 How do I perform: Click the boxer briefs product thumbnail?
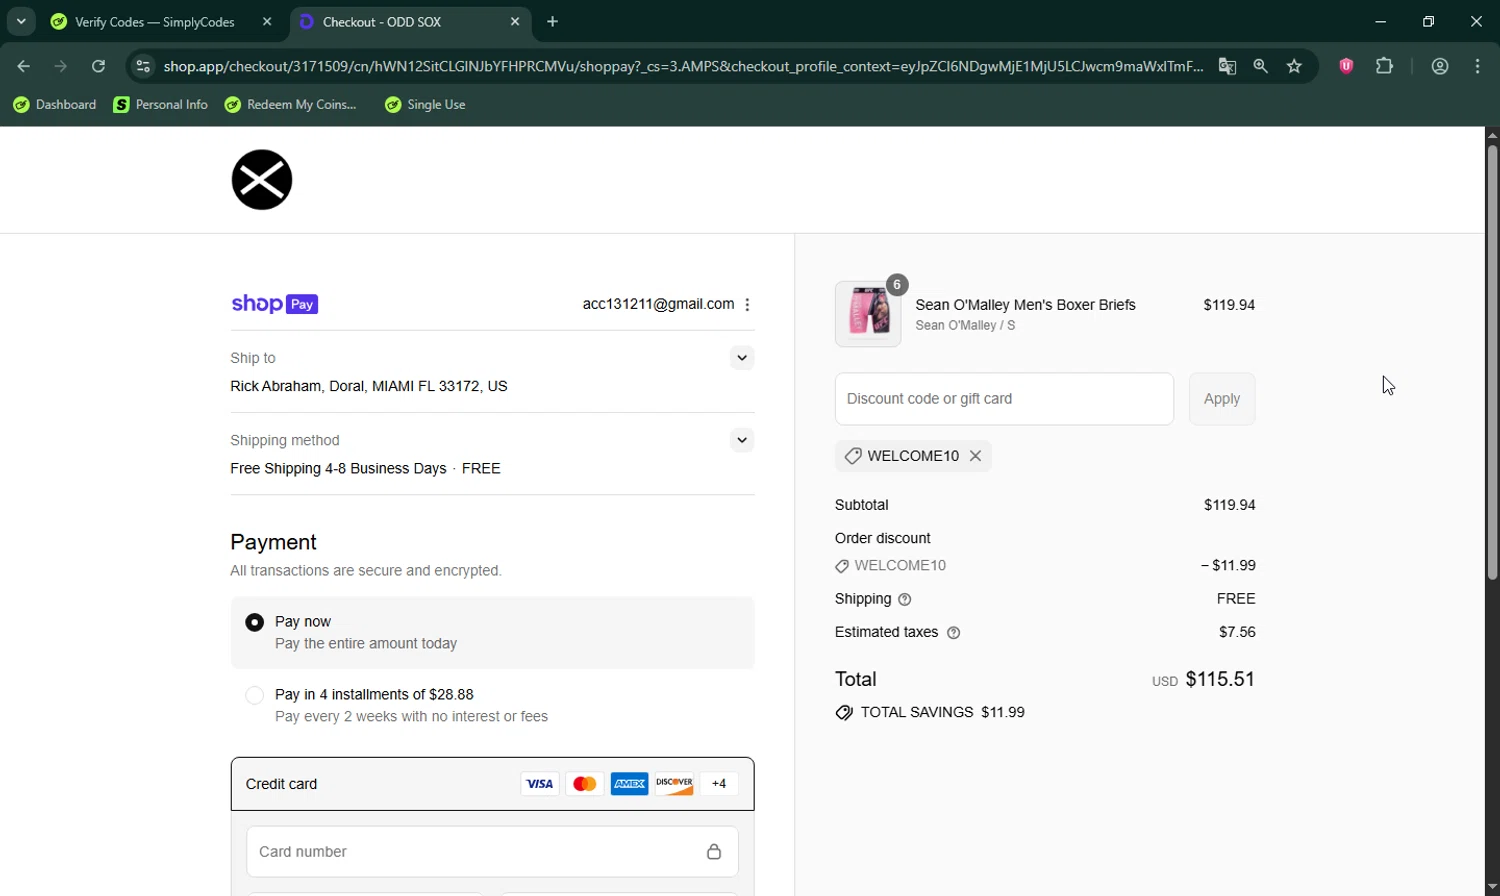pyautogui.click(x=868, y=314)
